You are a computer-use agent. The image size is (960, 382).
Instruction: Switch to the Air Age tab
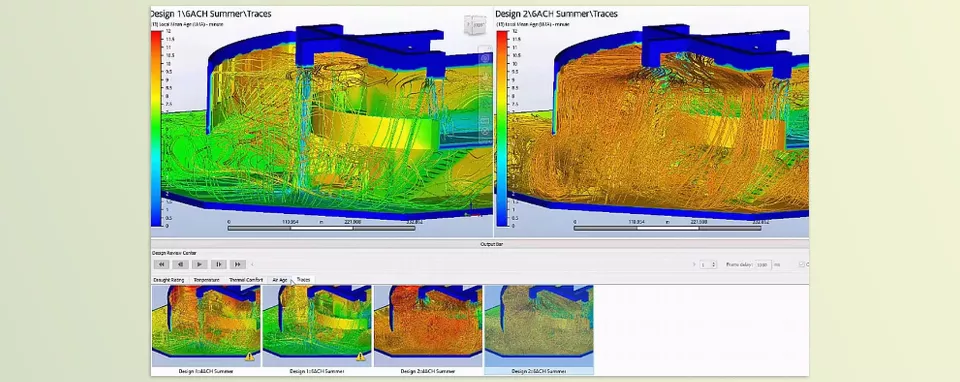click(279, 280)
